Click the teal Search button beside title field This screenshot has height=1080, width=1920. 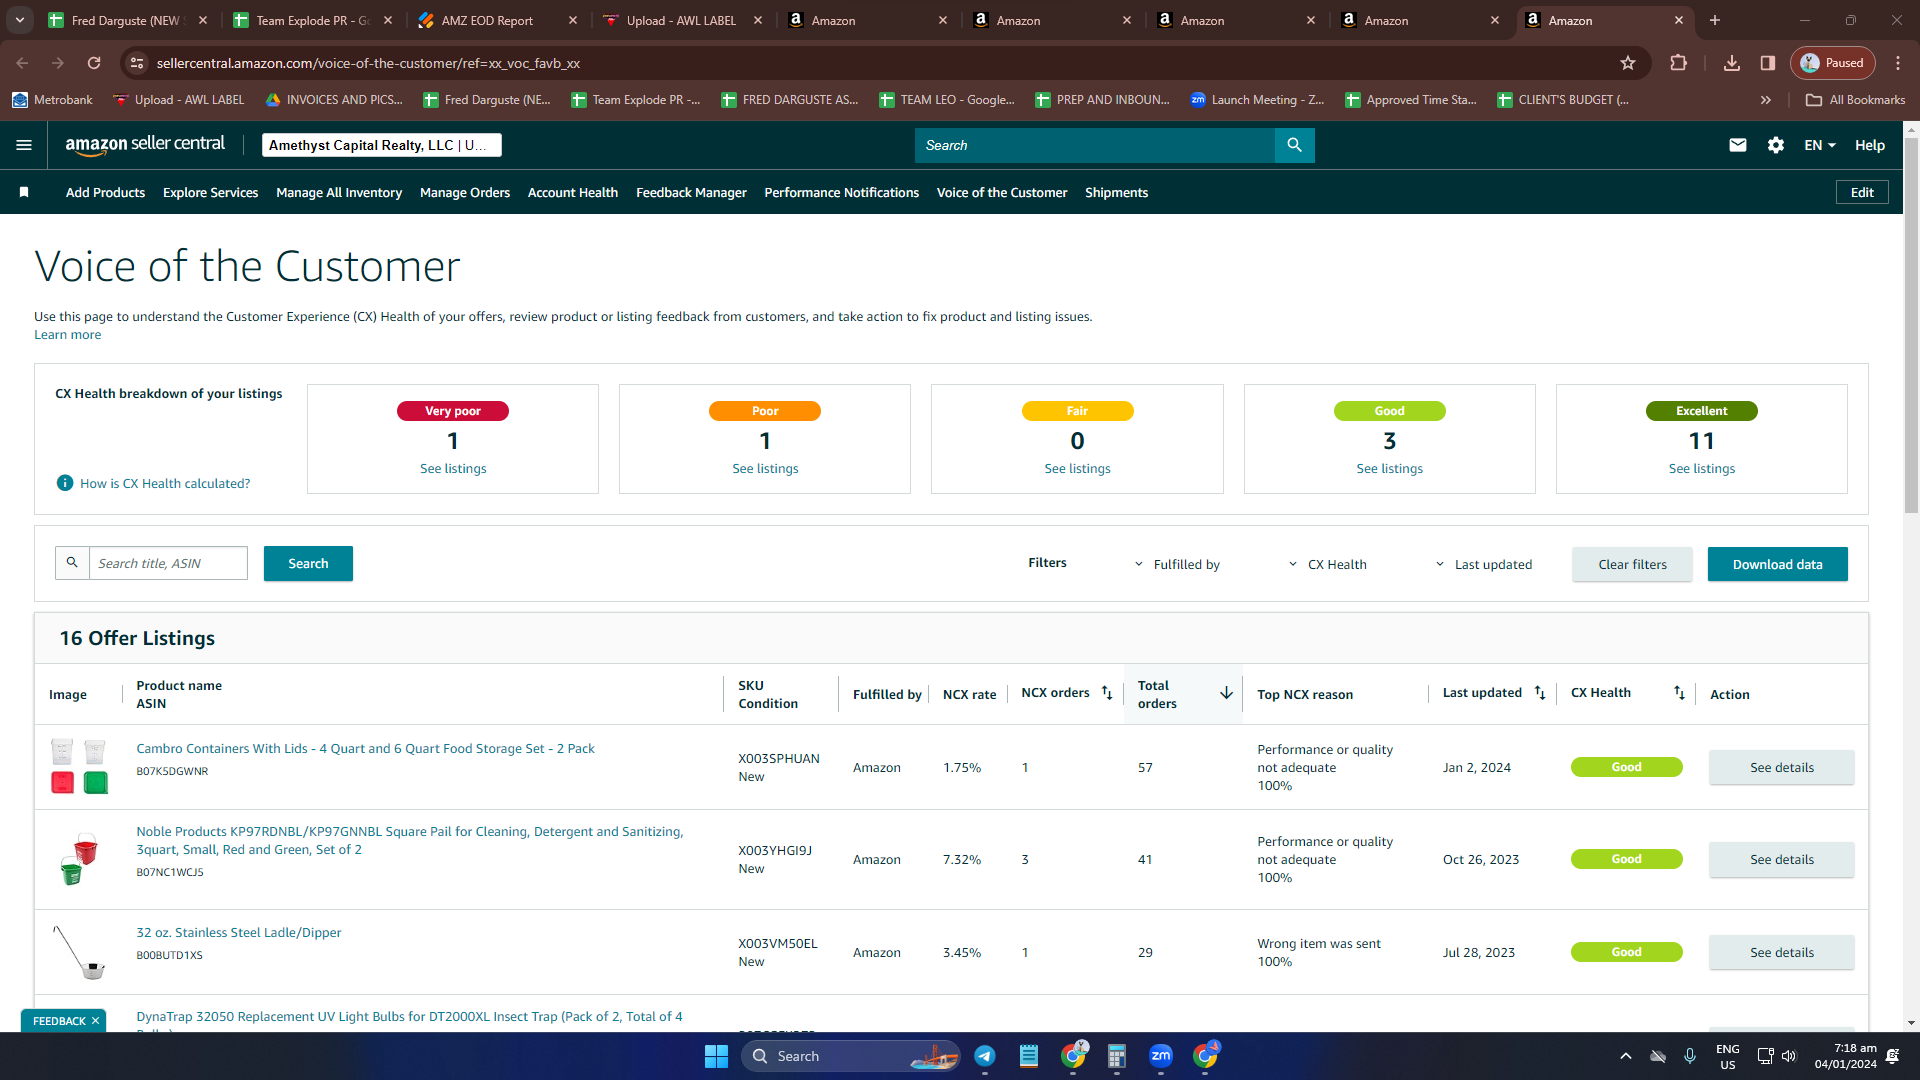[x=308, y=563]
